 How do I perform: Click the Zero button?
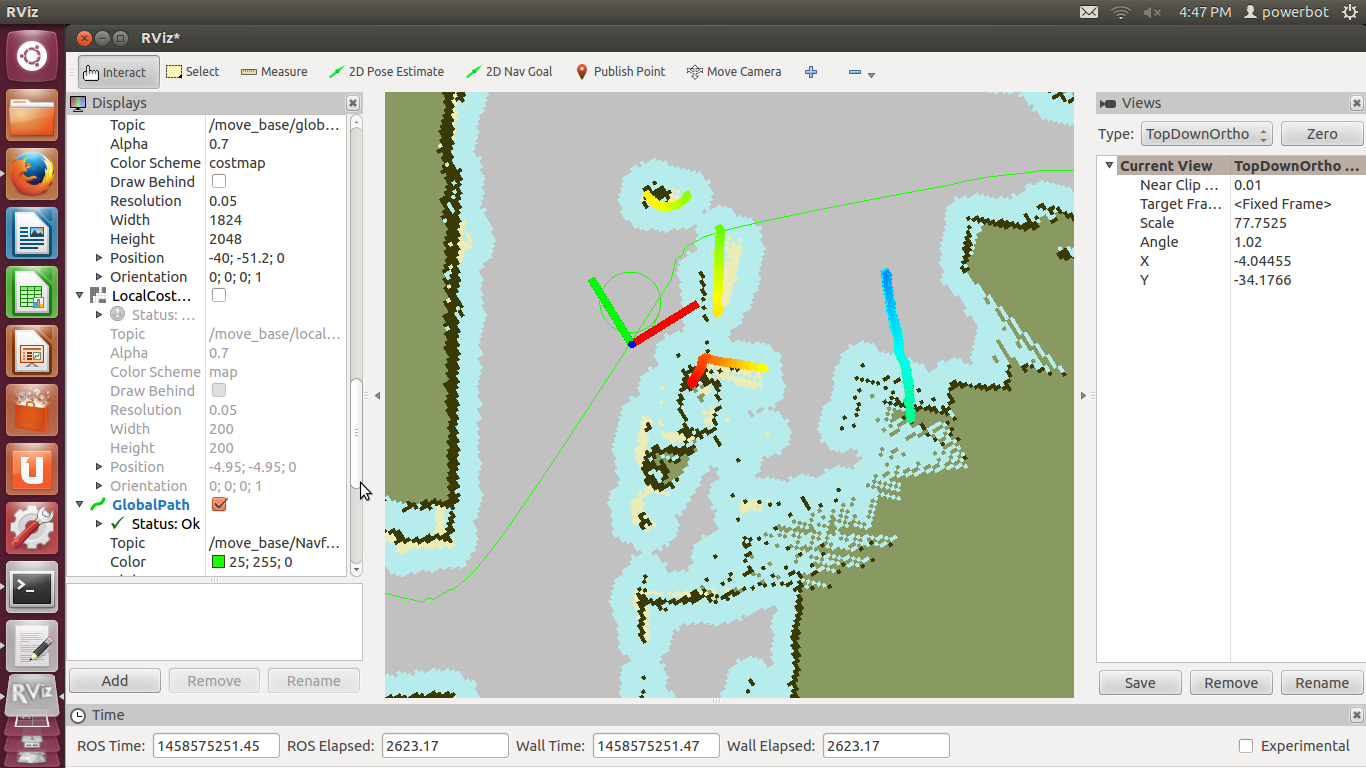pos(1322,134)
